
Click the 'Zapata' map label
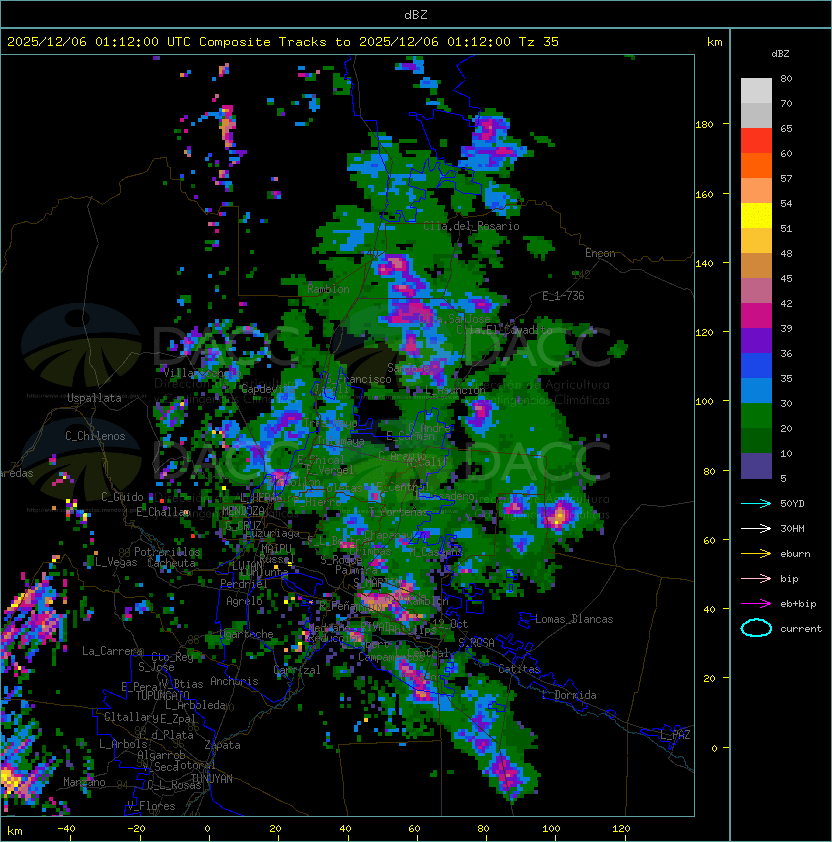coord(222,745)
